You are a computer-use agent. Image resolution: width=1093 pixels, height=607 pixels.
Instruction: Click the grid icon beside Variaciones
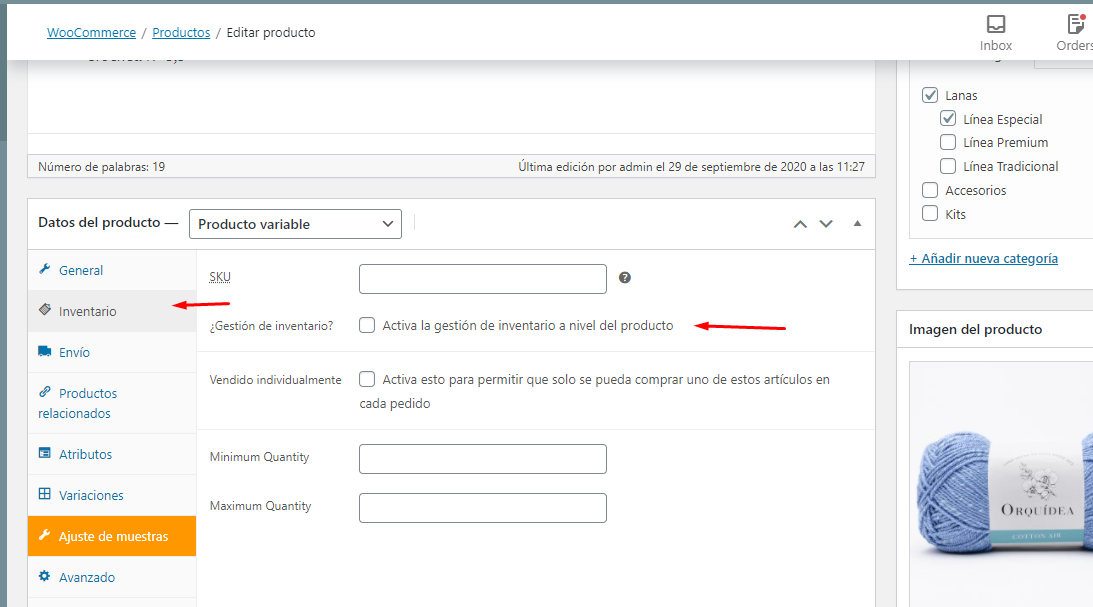click(x=44, y=495)
